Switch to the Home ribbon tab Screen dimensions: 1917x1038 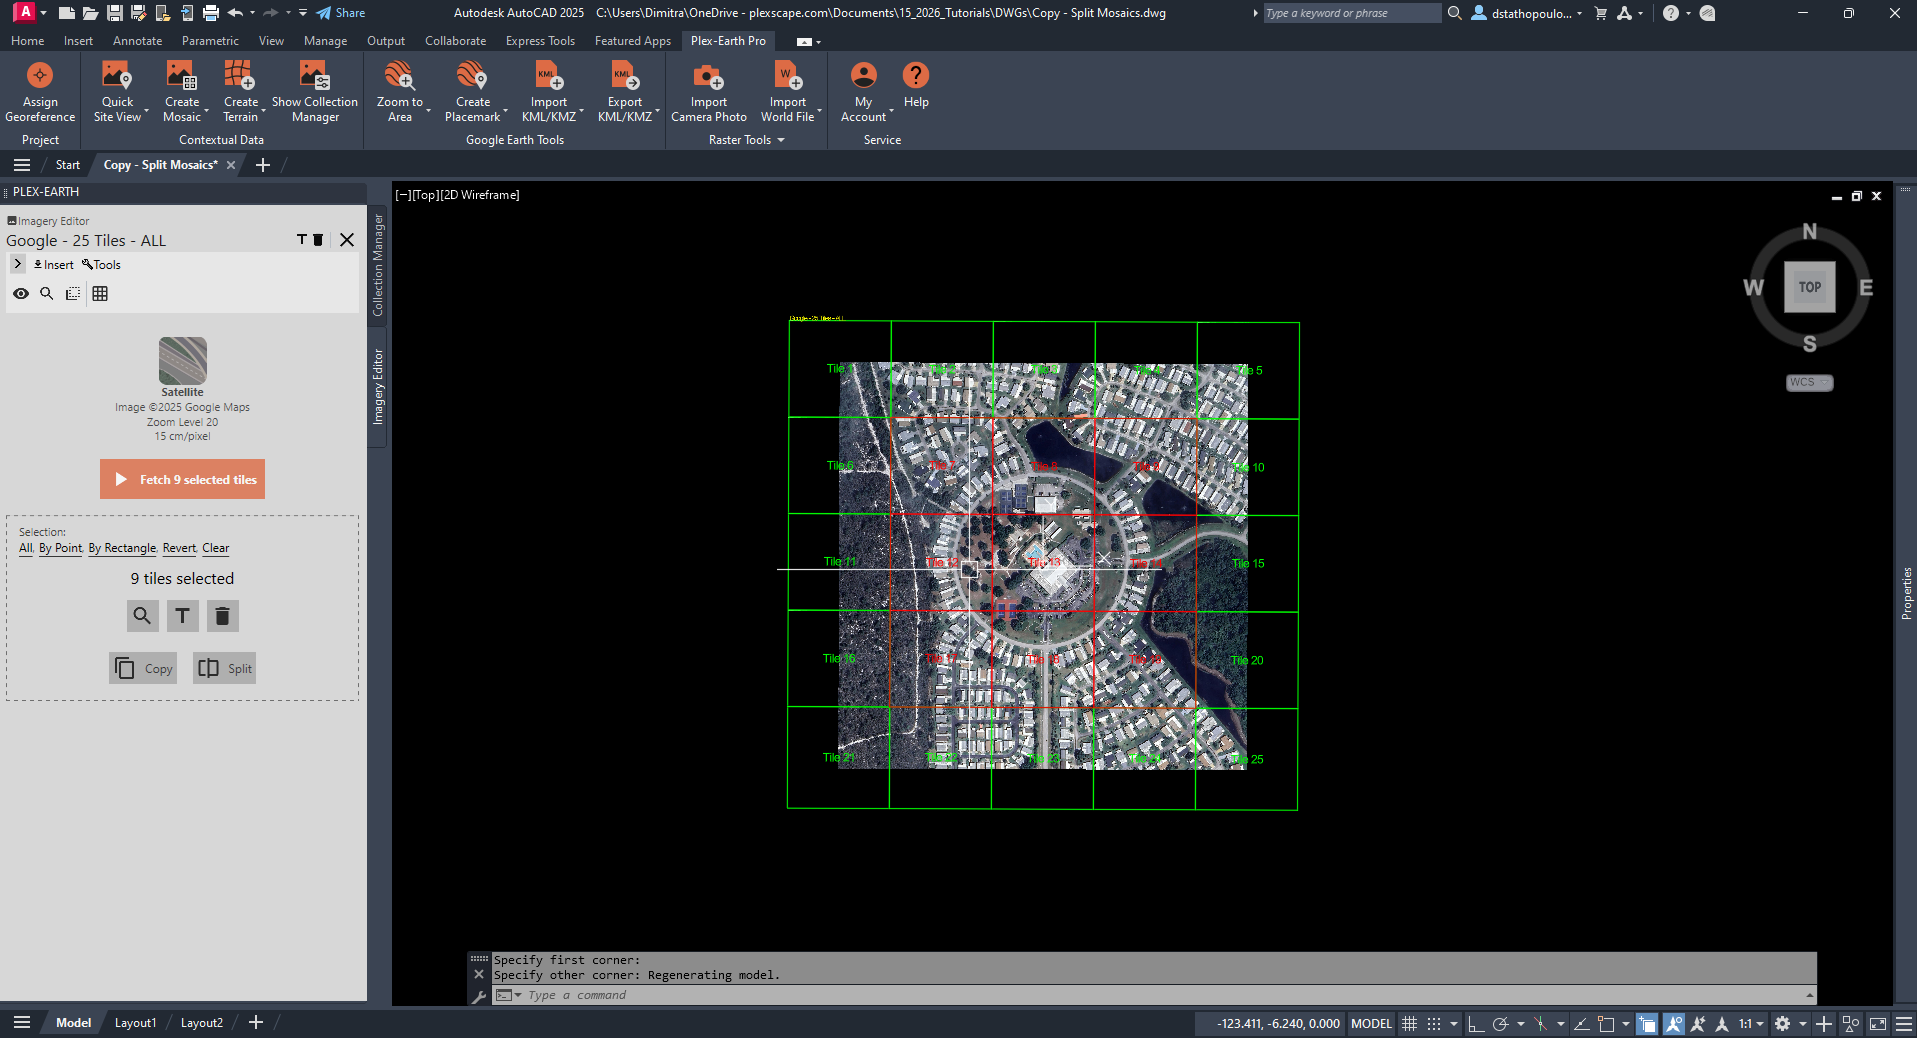click(x=27, y=41)
